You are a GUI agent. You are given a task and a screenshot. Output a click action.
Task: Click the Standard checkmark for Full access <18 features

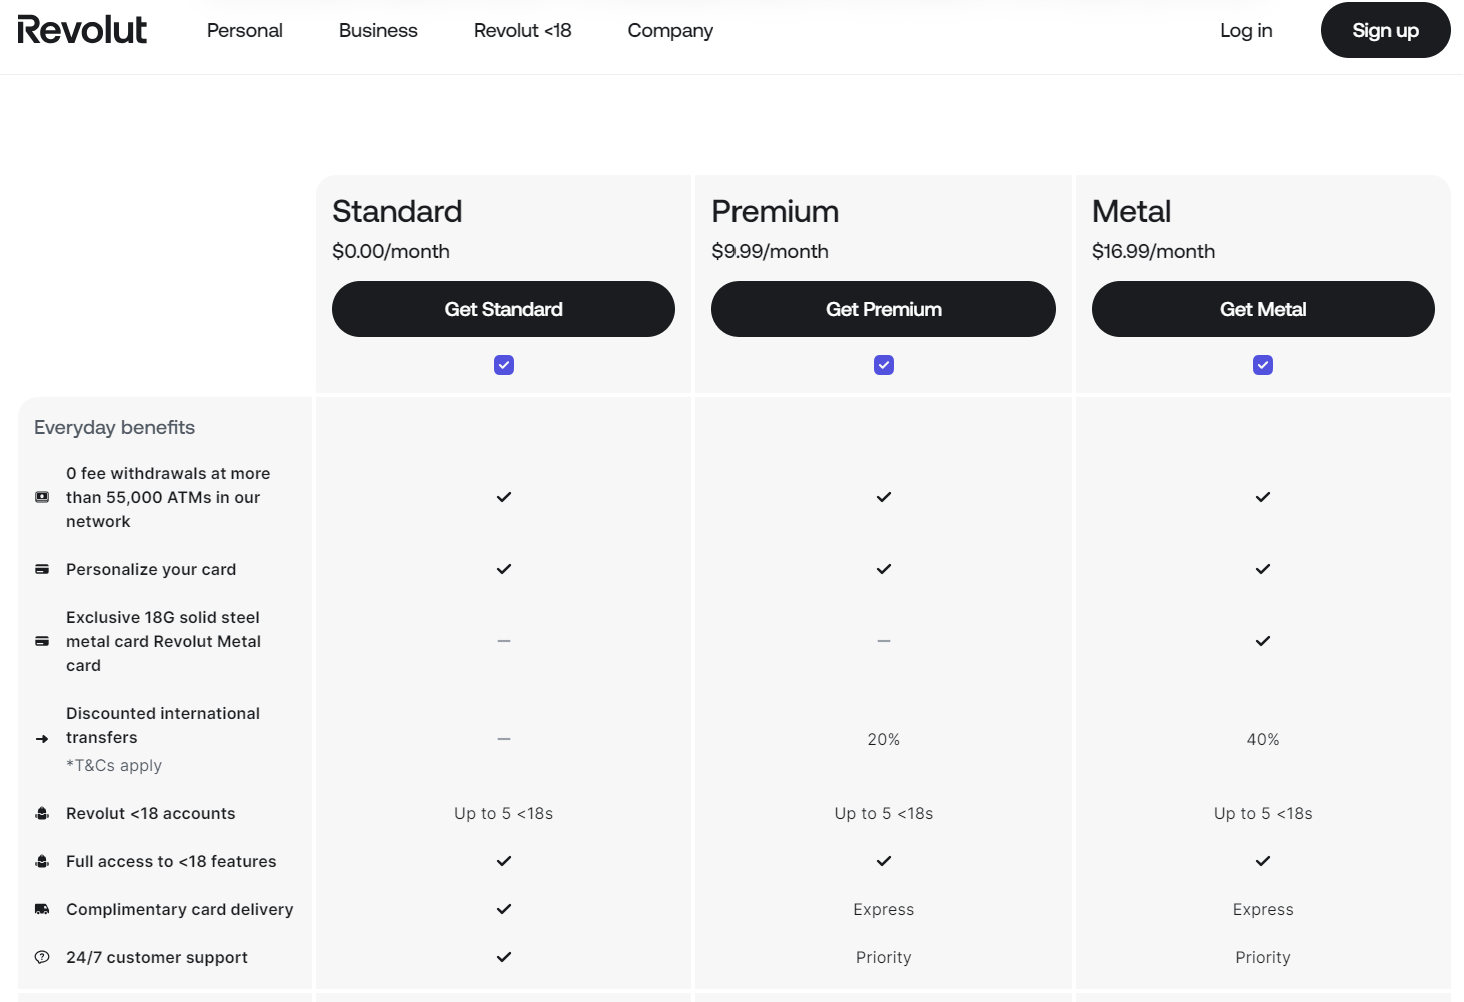(x=504, y=861)
